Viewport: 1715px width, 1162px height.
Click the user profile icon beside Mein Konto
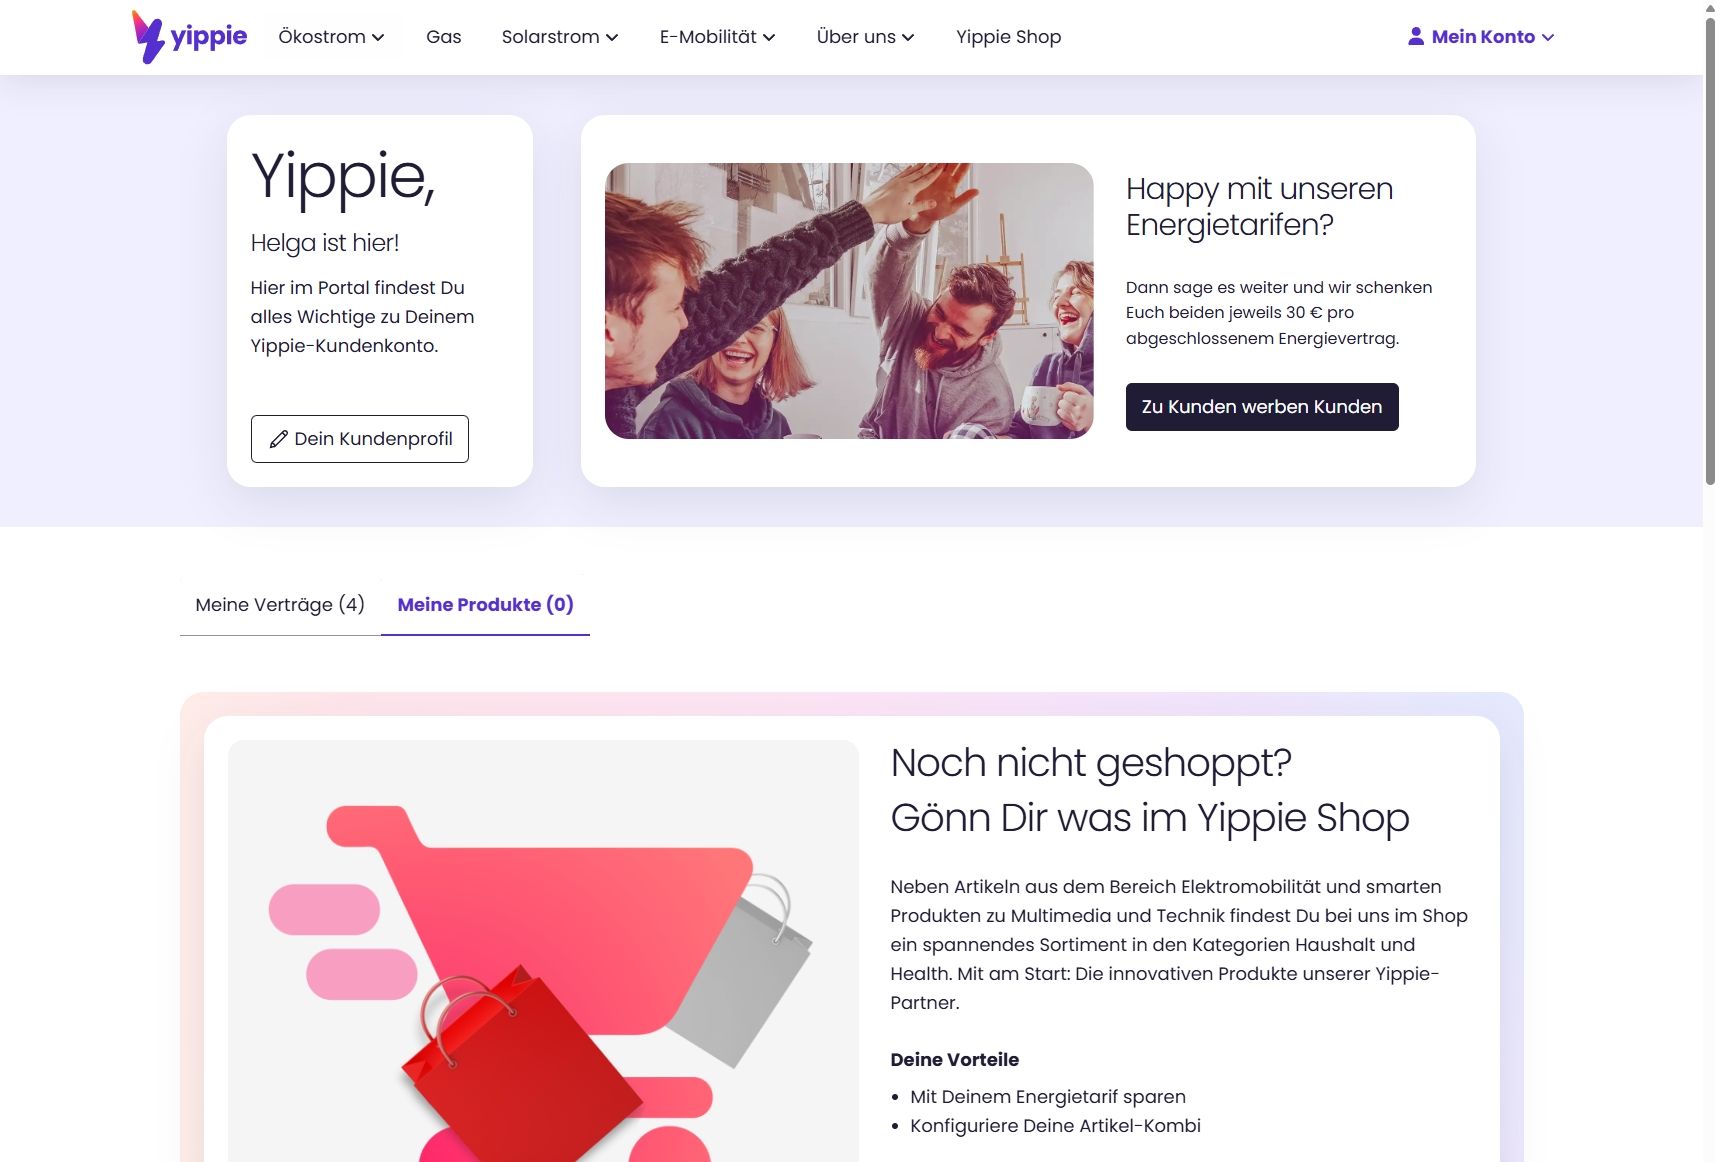pyautogui.click(x=1416, y=37)
